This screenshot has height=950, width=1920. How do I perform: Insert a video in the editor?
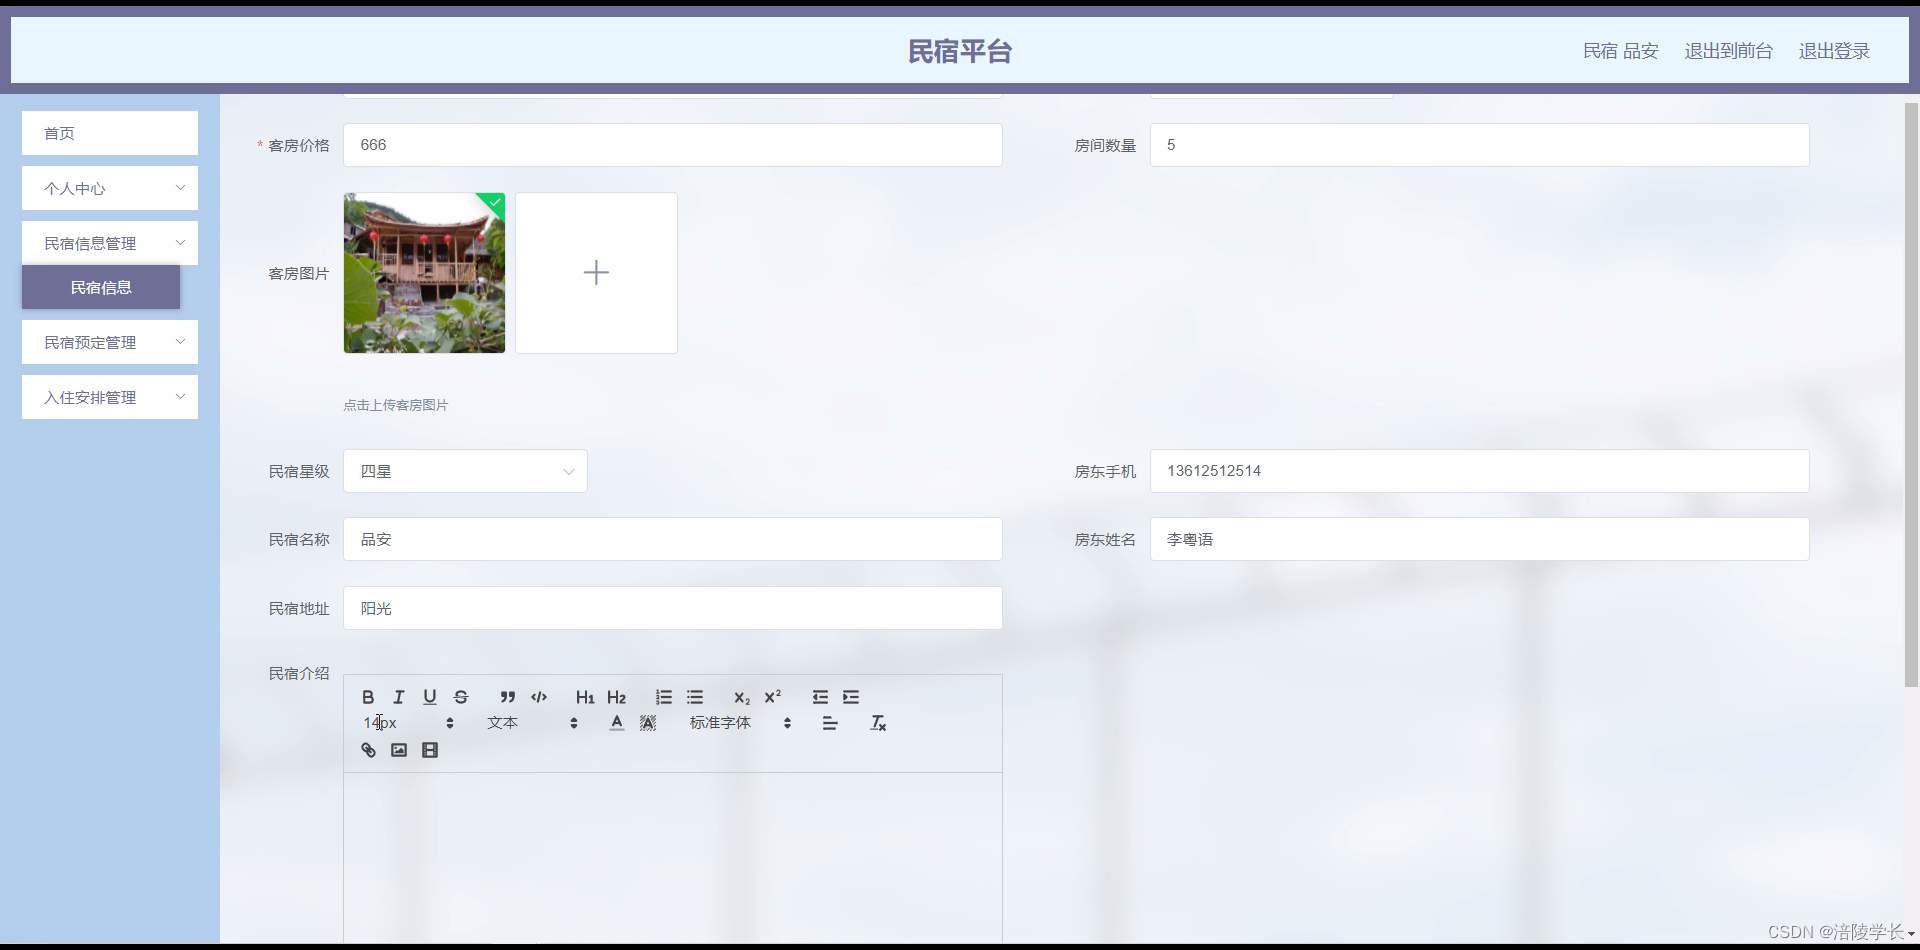429,749
